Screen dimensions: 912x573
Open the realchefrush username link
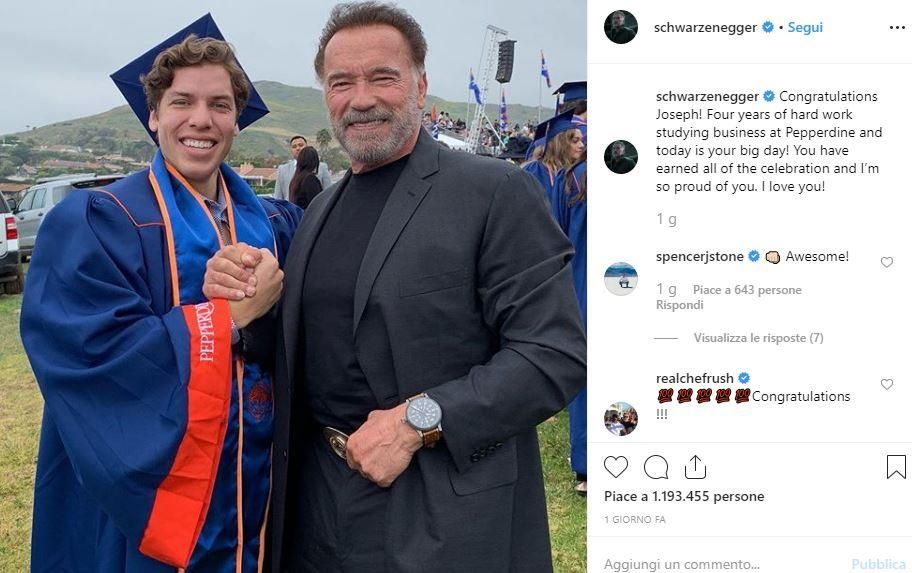pos(694,378)
